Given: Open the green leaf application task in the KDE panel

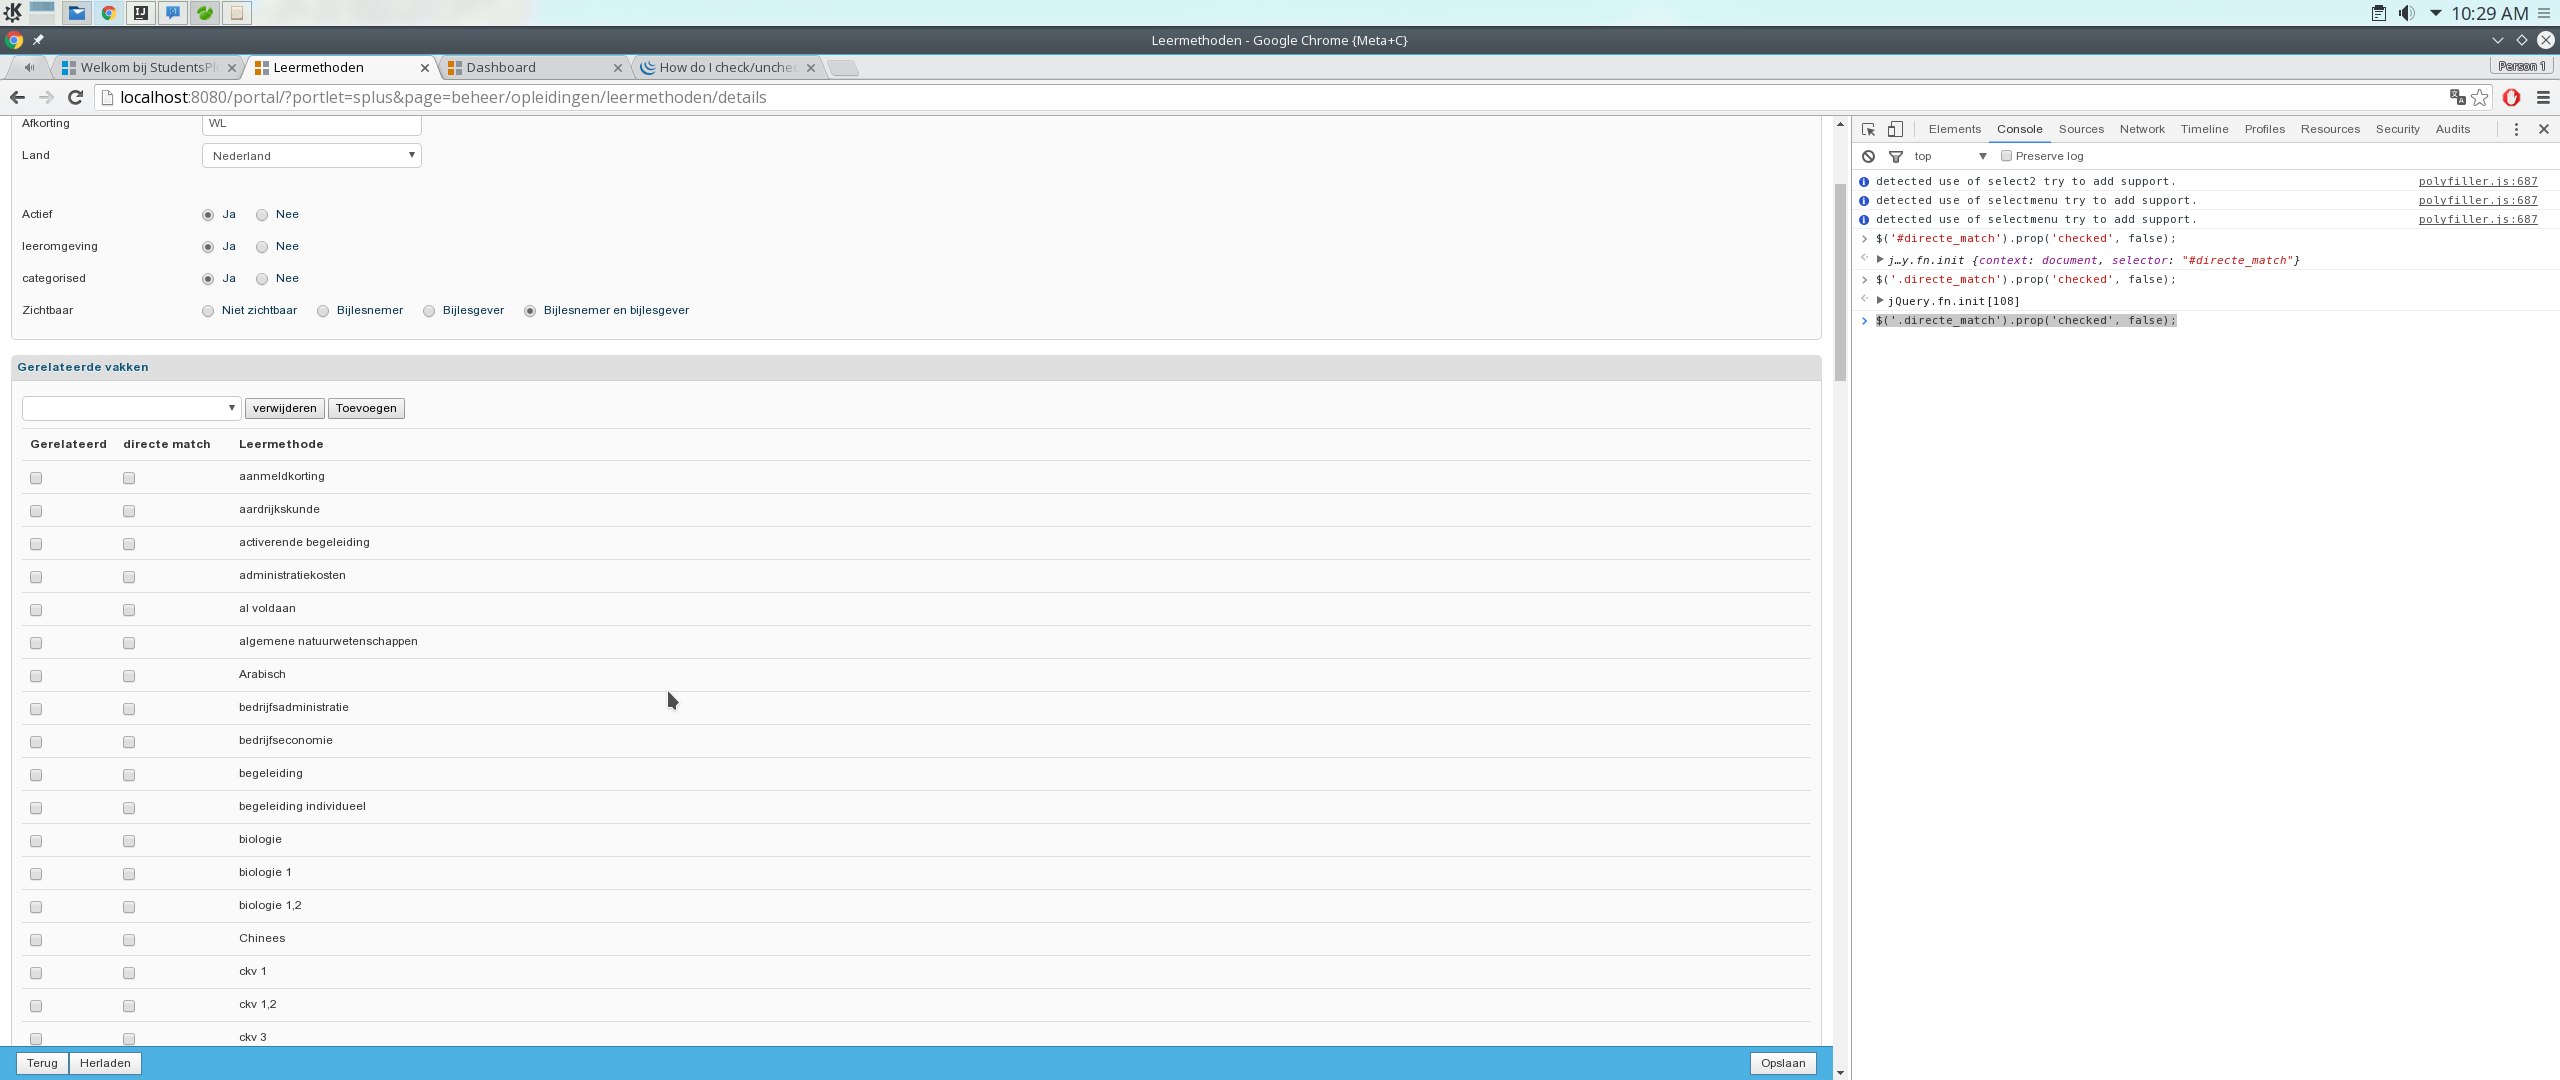Looking at the screenshot, I should (205, 13).
